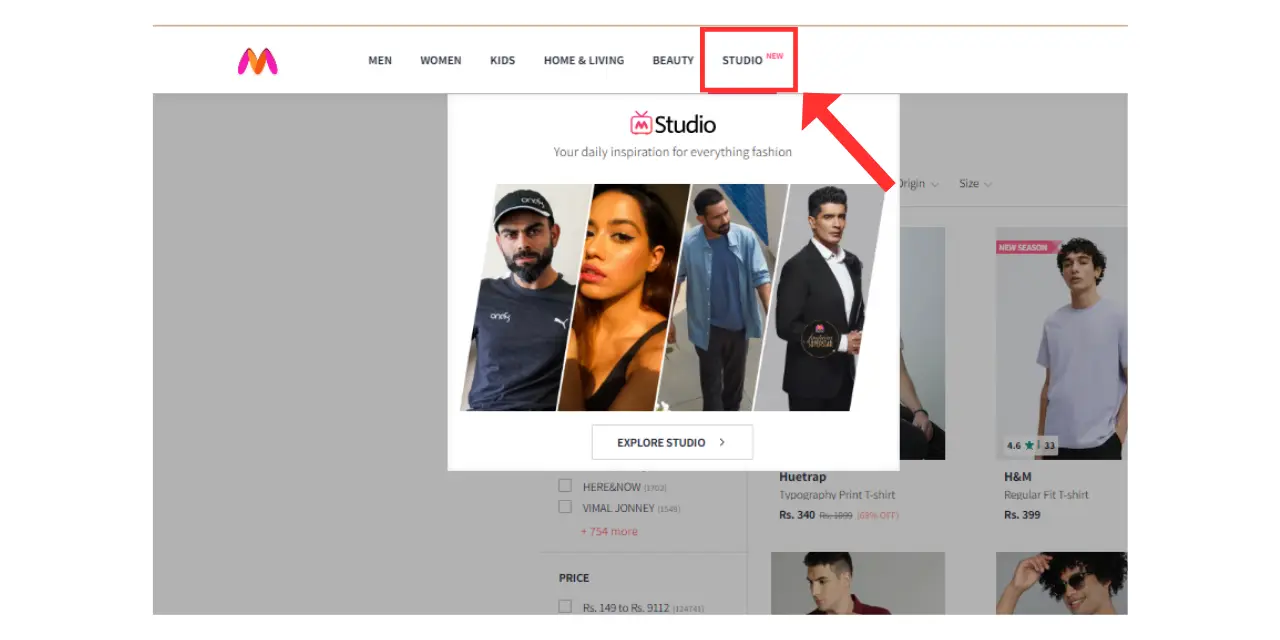Check the Rs. 149 to Rs. 9112 price checkbox
Viewport: 1280px width, 640px height.
[565, 606]
